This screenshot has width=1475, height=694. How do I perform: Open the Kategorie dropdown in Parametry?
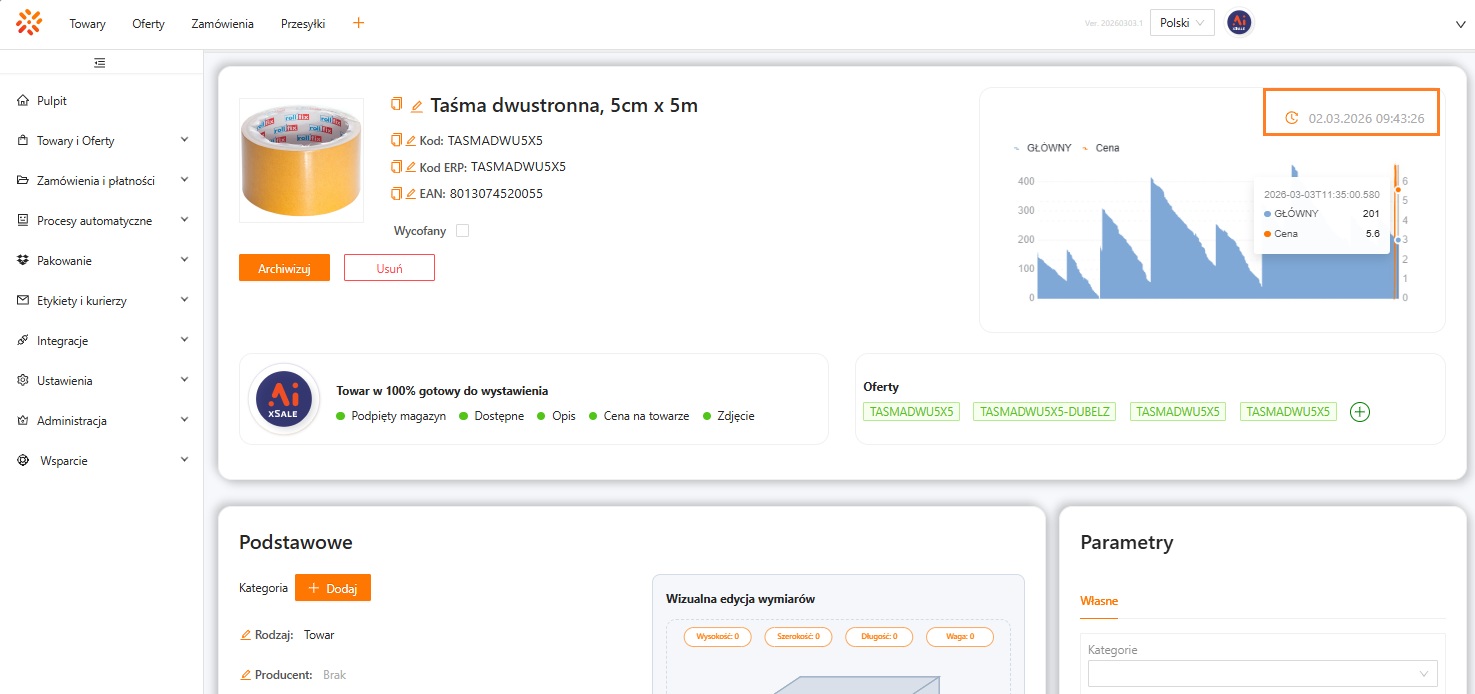click(1262, 674)
